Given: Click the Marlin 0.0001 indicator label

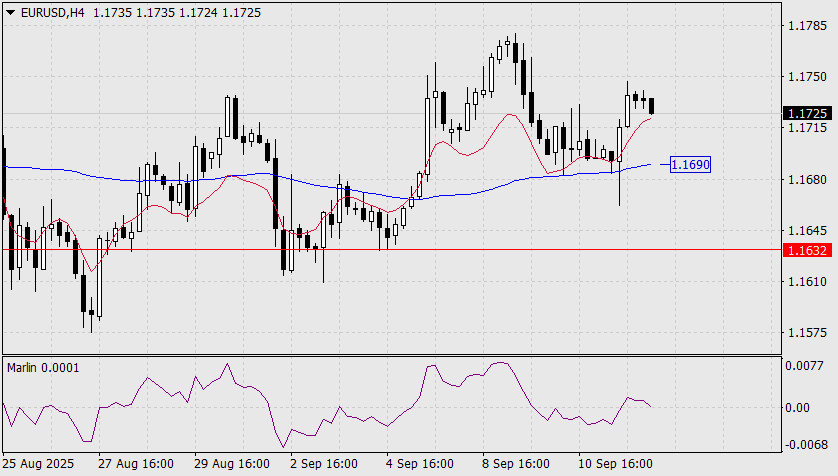Looking at the screenshot, I should coord(43,367).
